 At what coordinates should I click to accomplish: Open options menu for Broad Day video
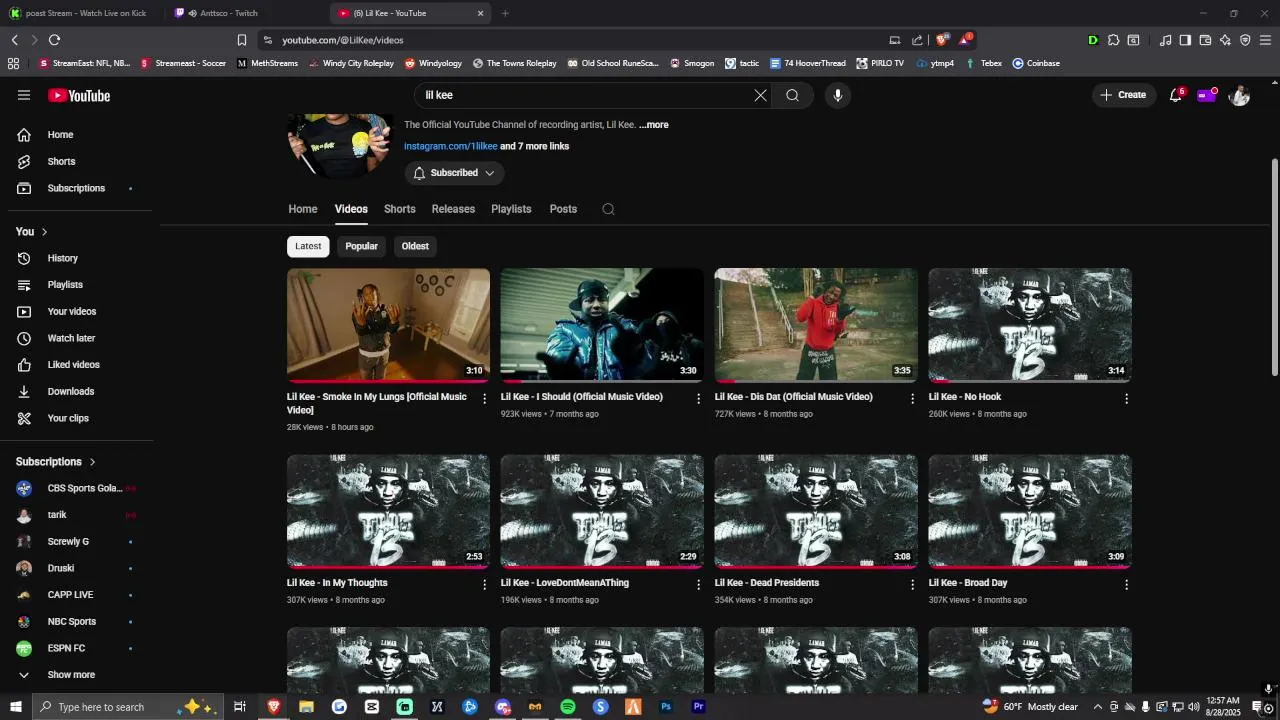(x=1126, y=584)
